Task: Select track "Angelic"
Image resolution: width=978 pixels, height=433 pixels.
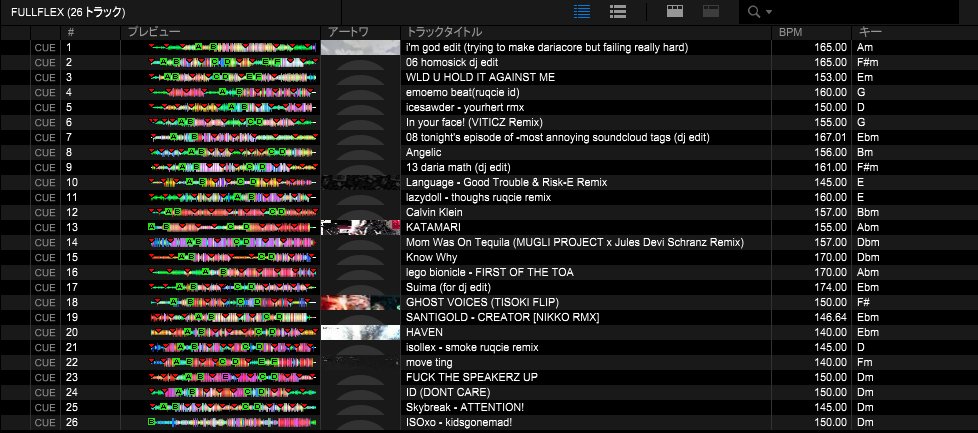Action: pyautogui.click(x=424, y=152)
